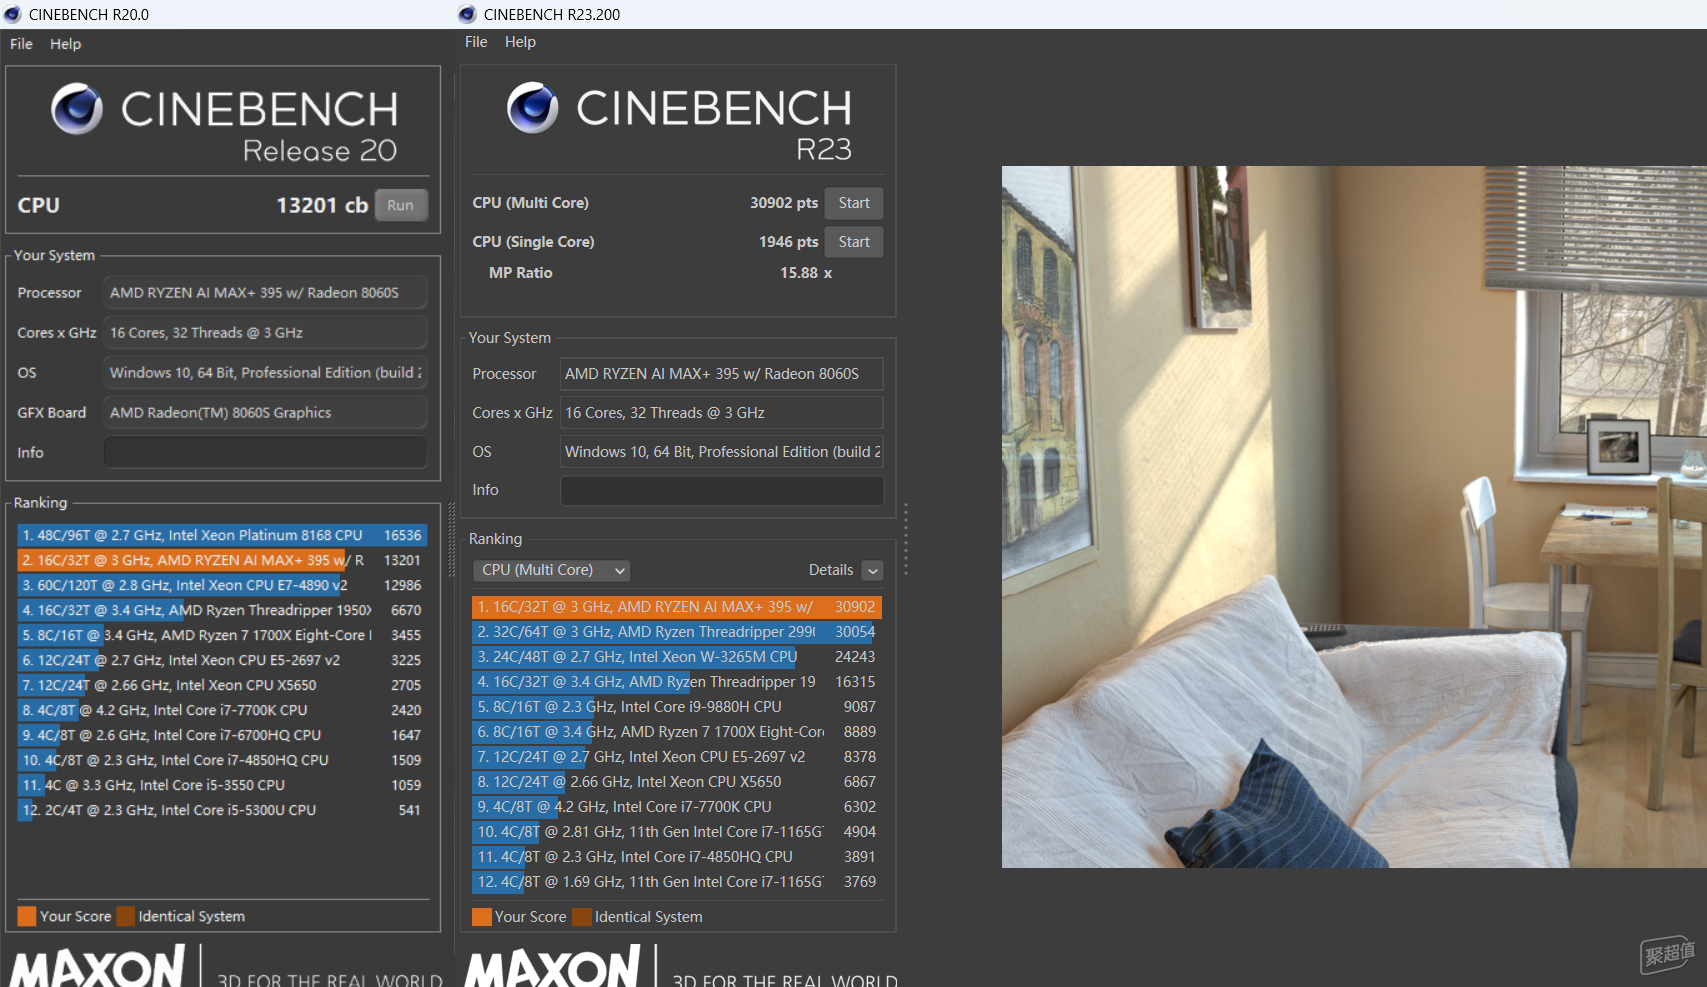Click the R20 Processor field
This screenshot has height=987, width=1707.
(266, 292)
